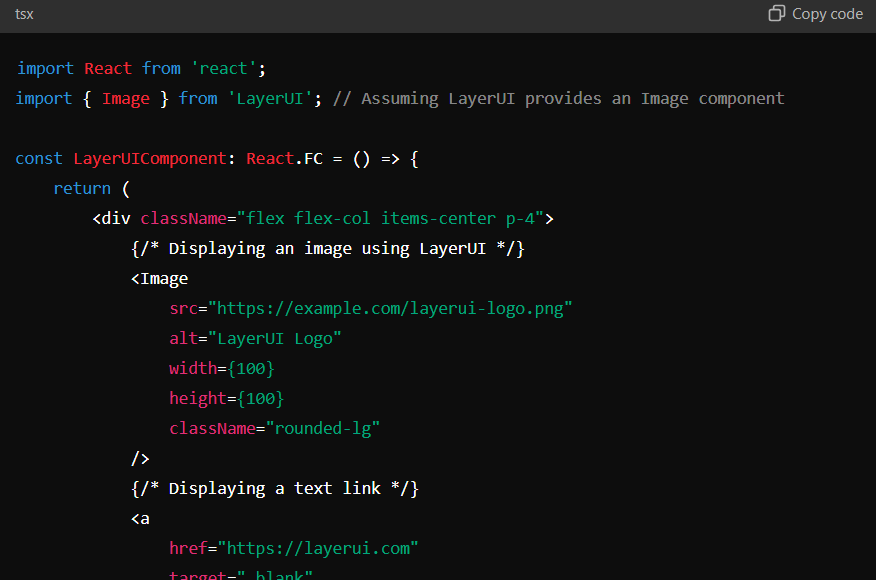This screenshot has height=580, width=876.
Task: Click the React.FC type annotation
Action: click(284, 159)
